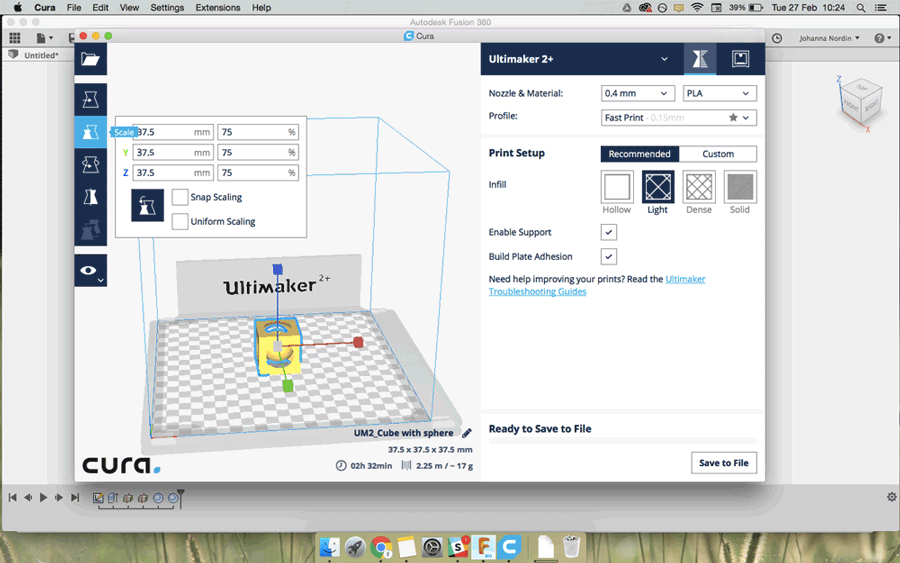Screen dimensions: 900x563
Task: Select Dense infill option
Action: click(x=699, y=187)
